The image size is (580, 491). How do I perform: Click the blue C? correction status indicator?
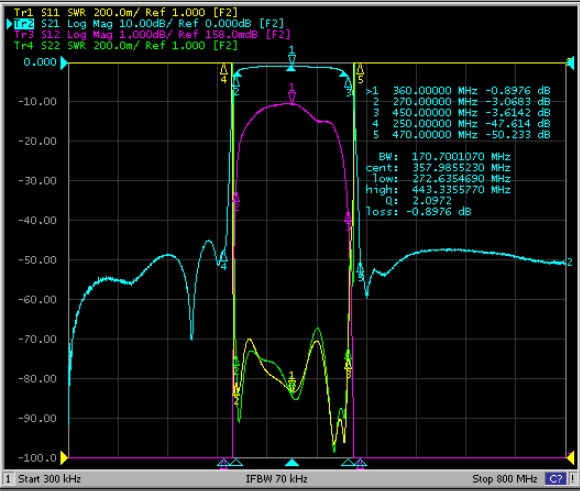tap(556, 479)
